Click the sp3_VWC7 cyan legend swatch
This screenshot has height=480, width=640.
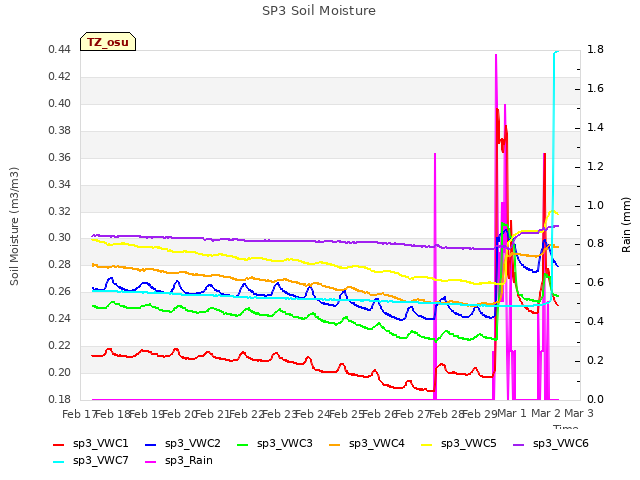tap(58, 462)
